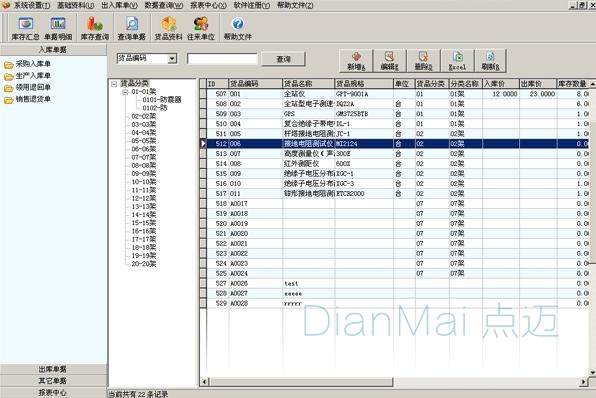Screen dimensions: 596x398
Task: Open 库存汇总 inventory summary toolbar icon
Action: 25,29
